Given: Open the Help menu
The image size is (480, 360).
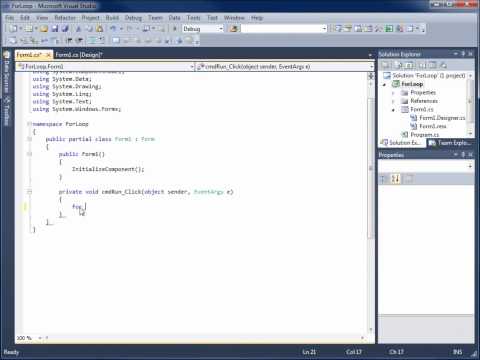Looking at the screenshot, I should point(257,18).
